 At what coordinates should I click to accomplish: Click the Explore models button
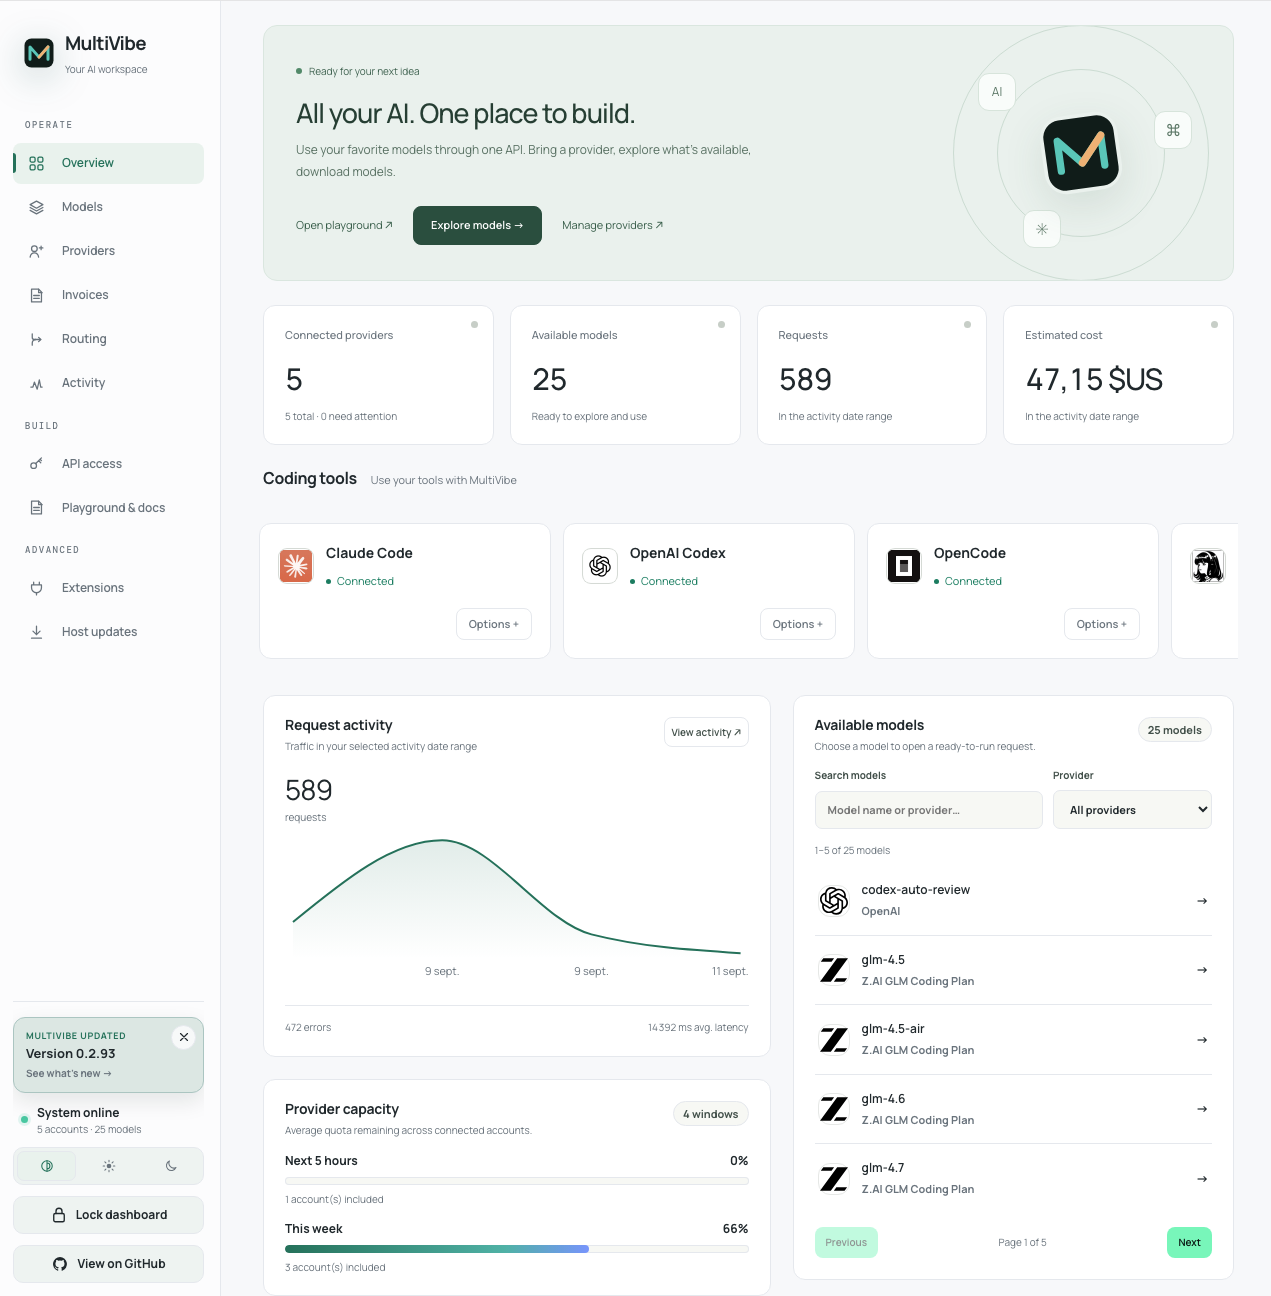[x=477, y=225]
